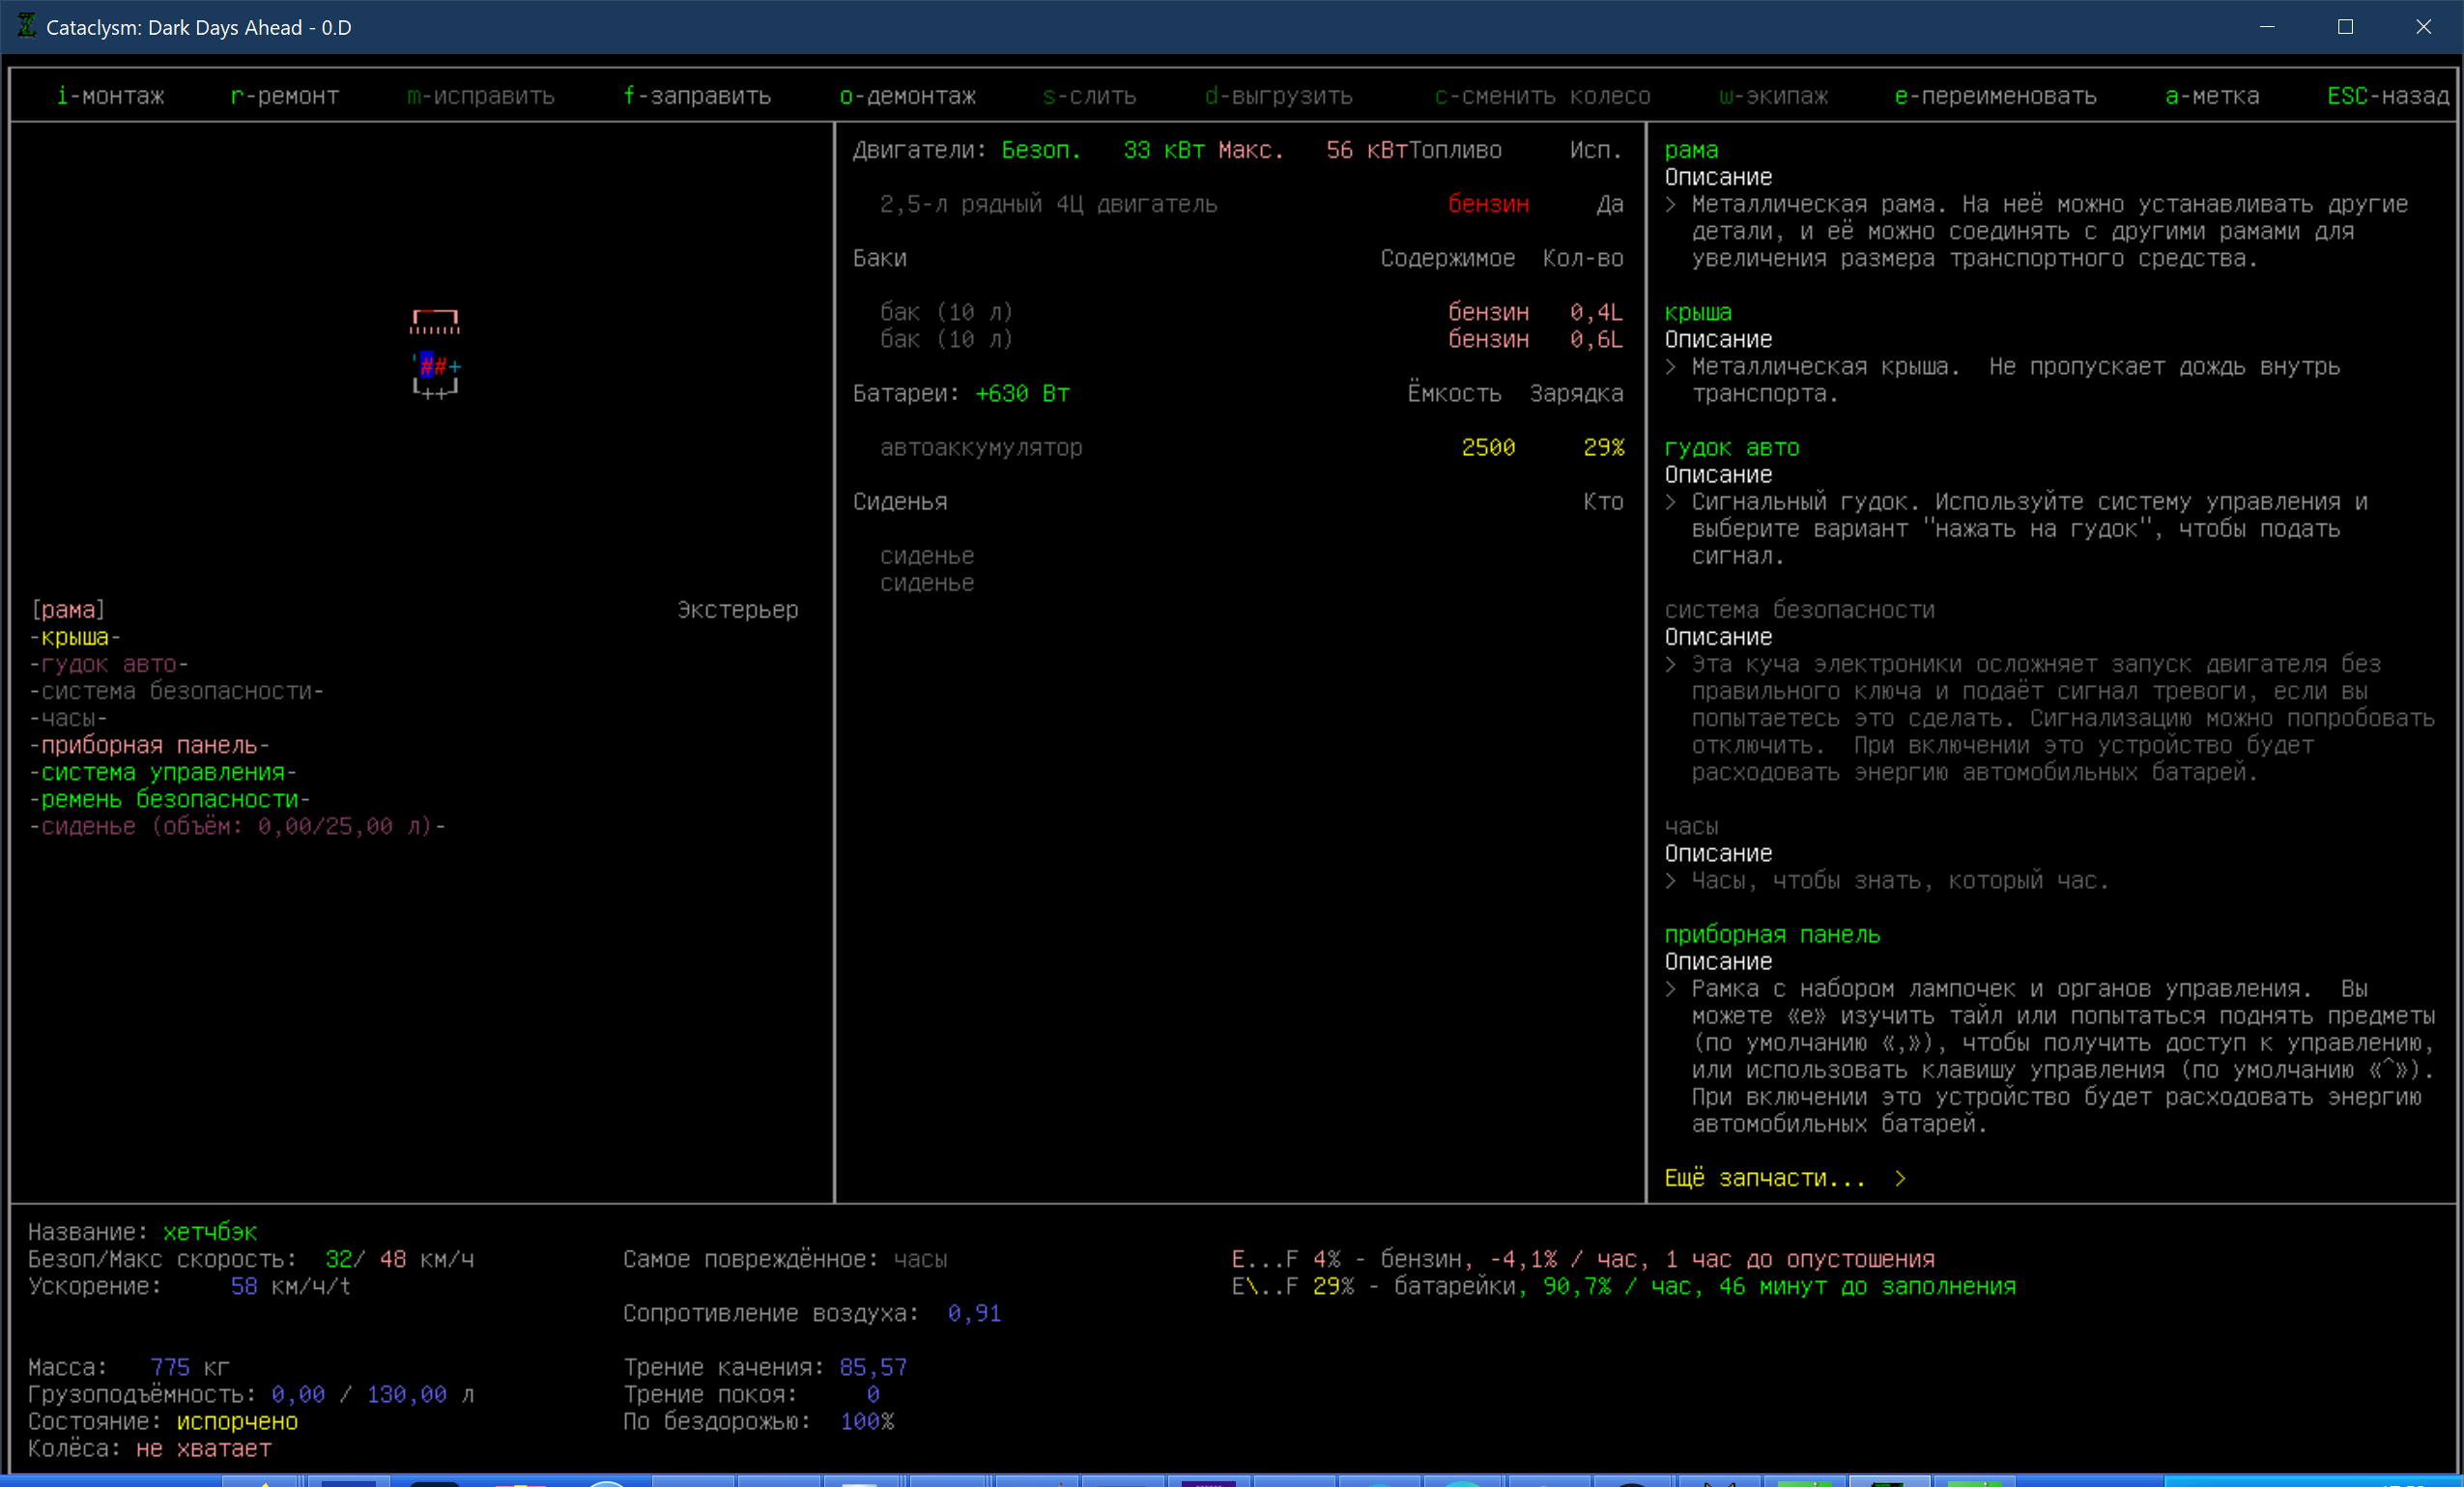Click arrow beside Металлическая рама description
This screenshot has height=1487, width=2464.
pyautogui.click(x=1671, y=205)
